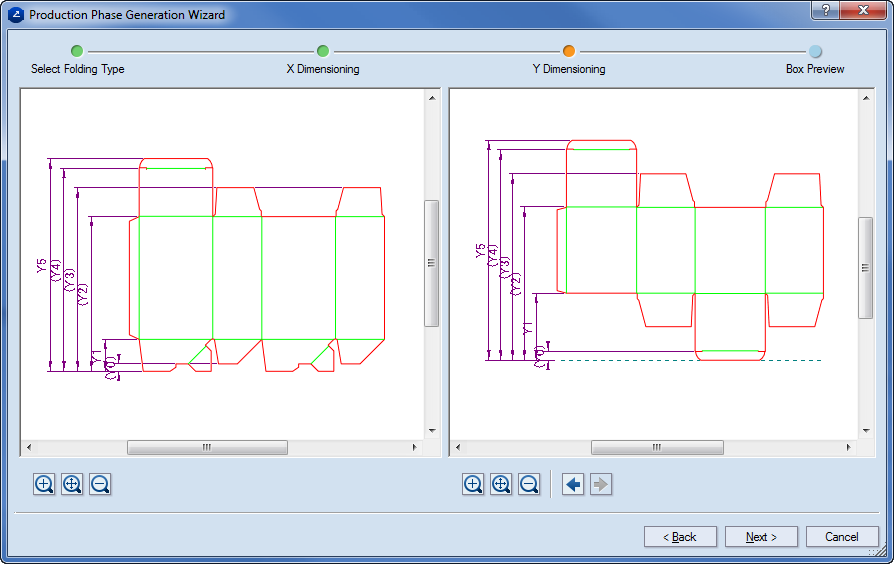Select the 'Select Folding Type' wizard step
Viewport: 894px width, 564px height.
pyautogui.click(x=77, y=51)
